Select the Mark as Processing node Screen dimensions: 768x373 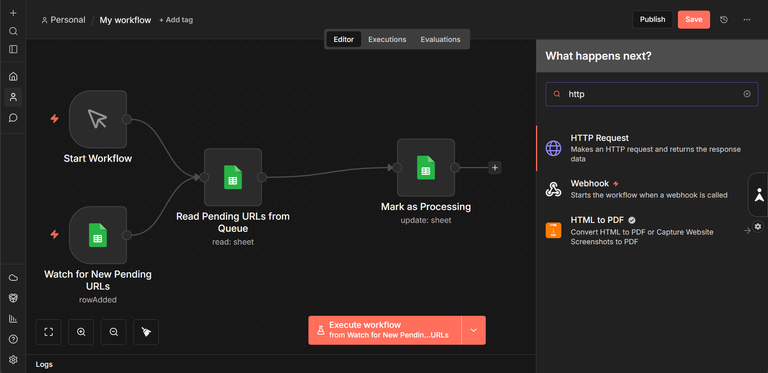[426, 167]
